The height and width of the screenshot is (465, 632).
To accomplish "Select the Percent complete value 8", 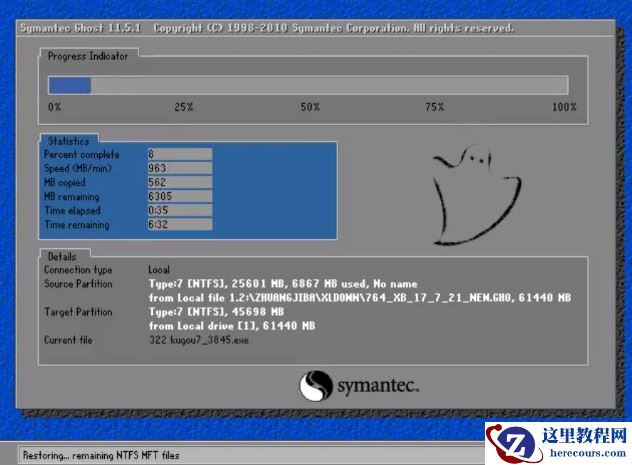I will (x=180, y=154).
